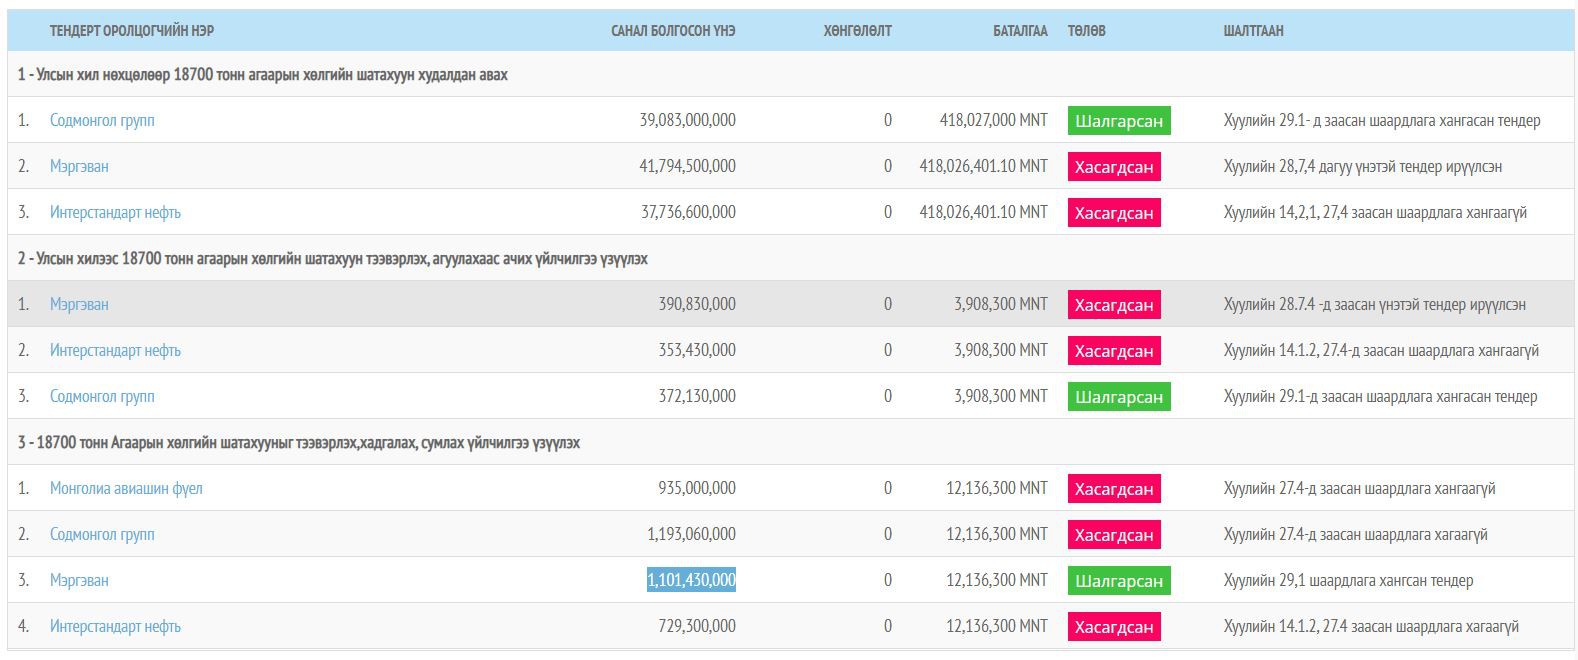Screen dimensions: 1578x660
Task: Click the Санал болгосон үнэ column header
Action: coord(672,31)
